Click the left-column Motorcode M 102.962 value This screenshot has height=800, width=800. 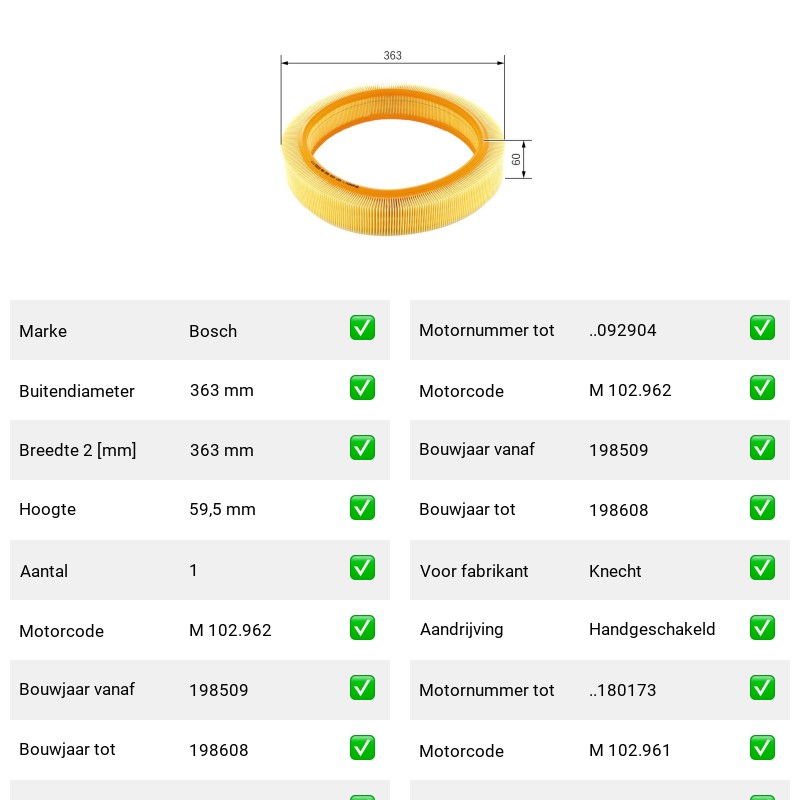(230, 630)
